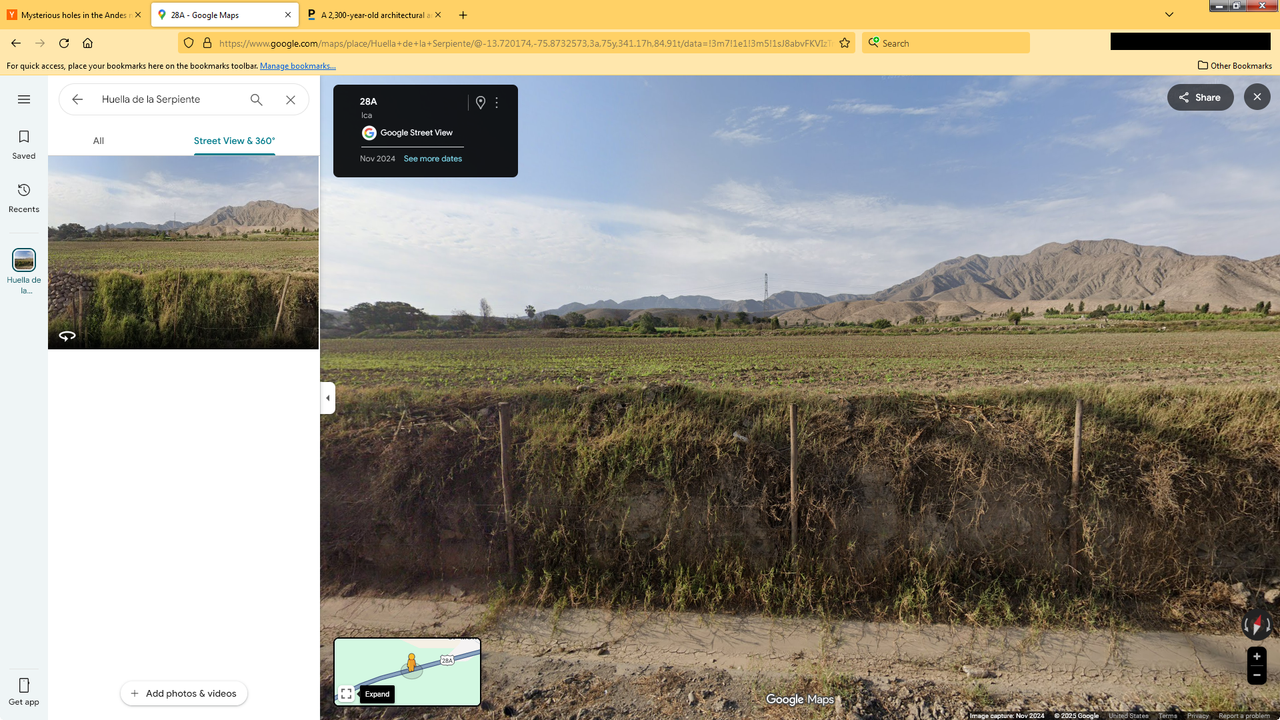
Task: Click the Pegman icon on the mini map
Action: pos(413,662)
